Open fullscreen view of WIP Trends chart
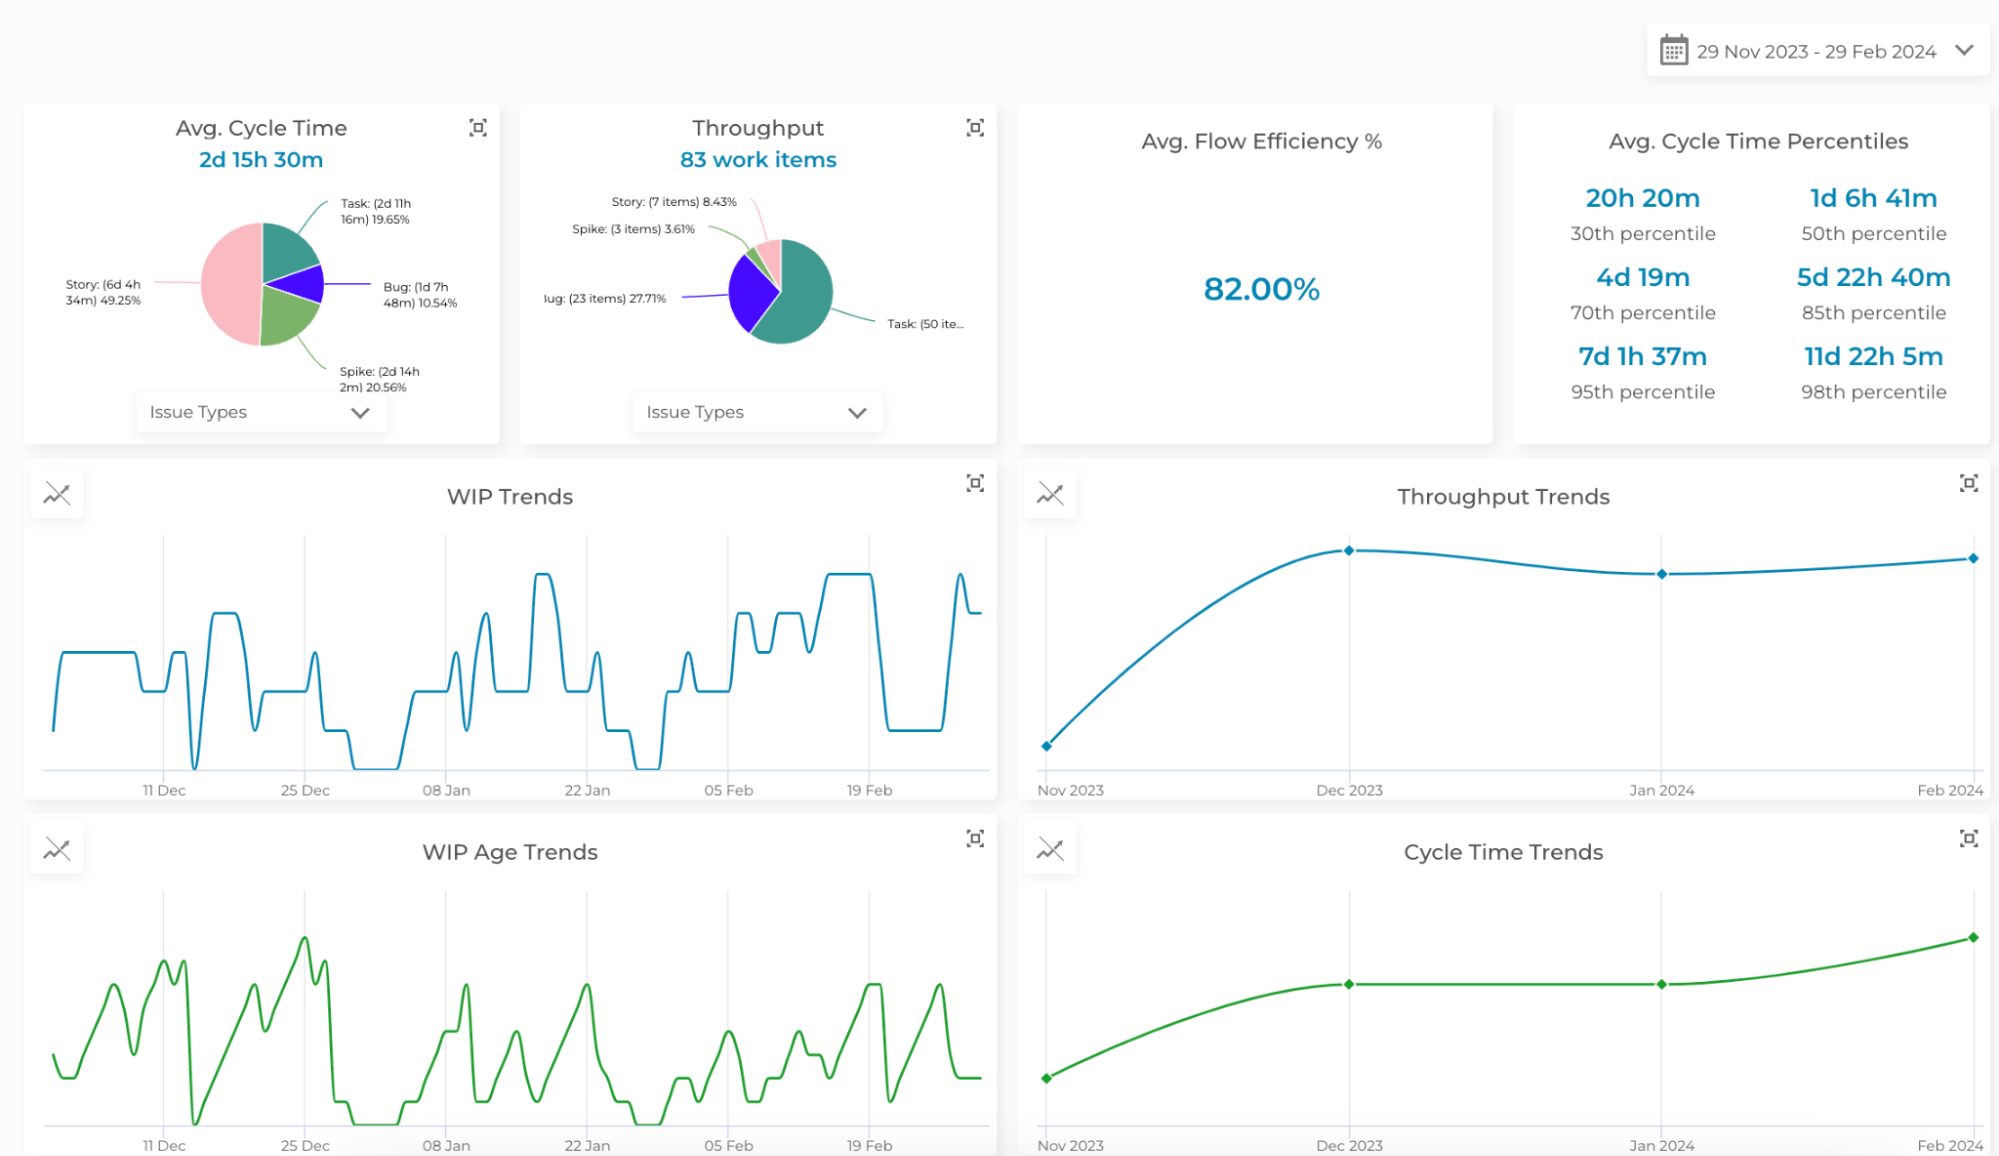This screenshot has width=1999, height=1156. pos(974,483)
